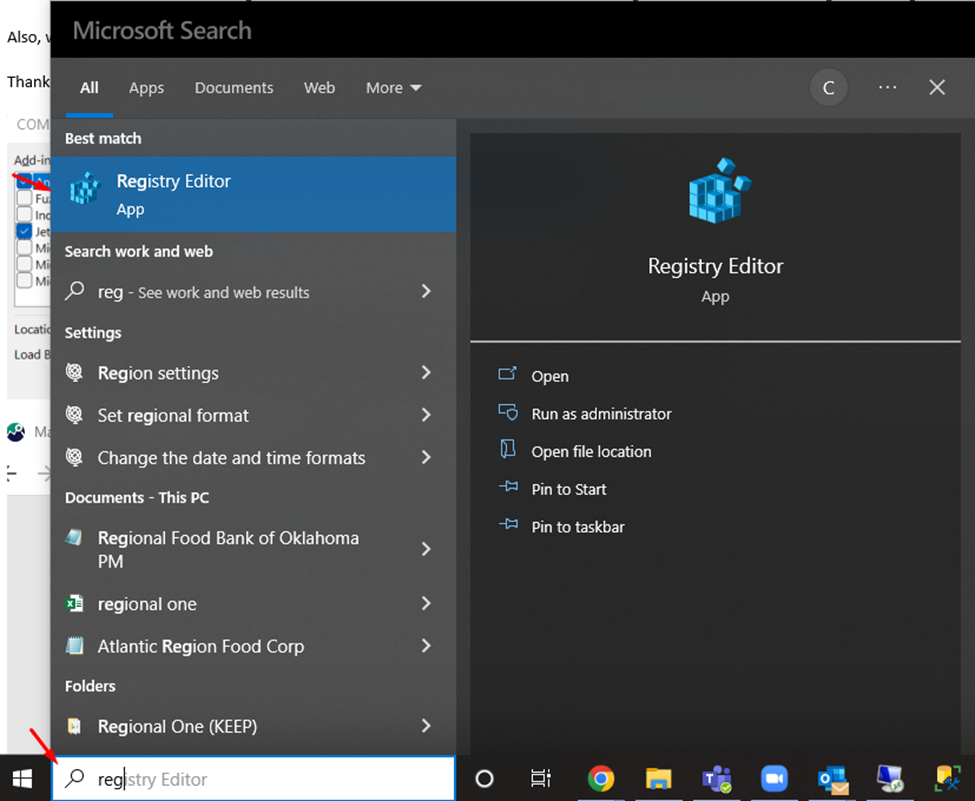Click the Pin to taskbar pin icon
The image size is (975, 801).
[508, 525]
